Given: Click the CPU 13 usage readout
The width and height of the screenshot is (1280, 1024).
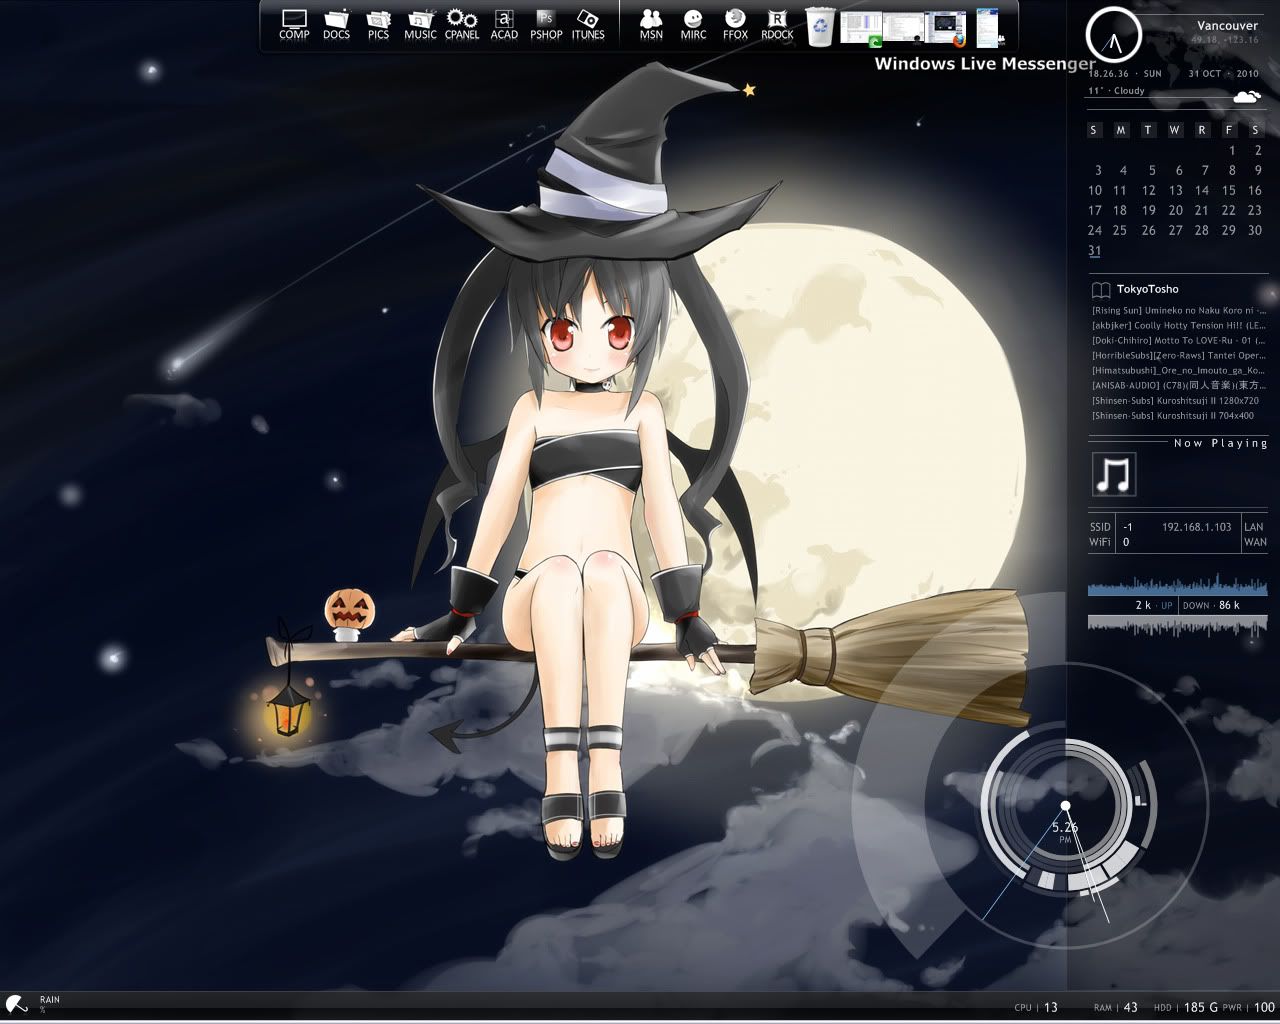Looking at the screenshot, I should pyautogui.click(x=1036, y=1007).
